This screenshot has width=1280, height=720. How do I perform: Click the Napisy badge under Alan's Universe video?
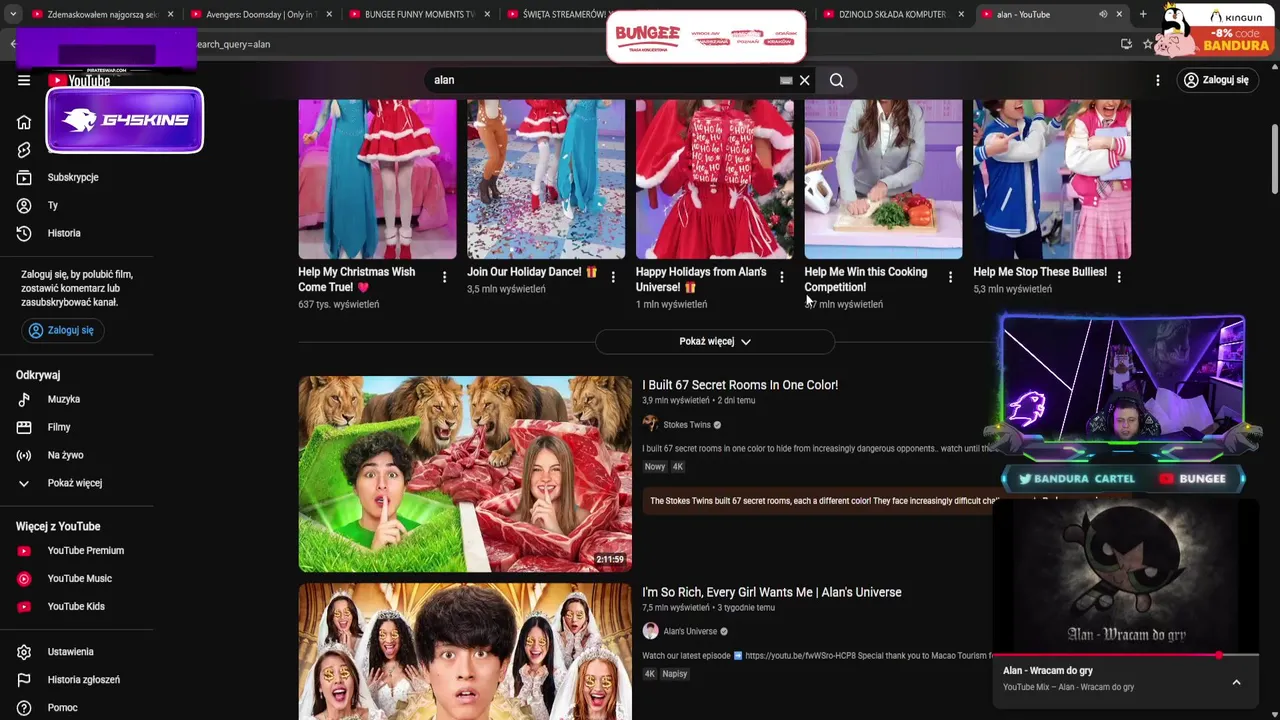tap(675, 674)
